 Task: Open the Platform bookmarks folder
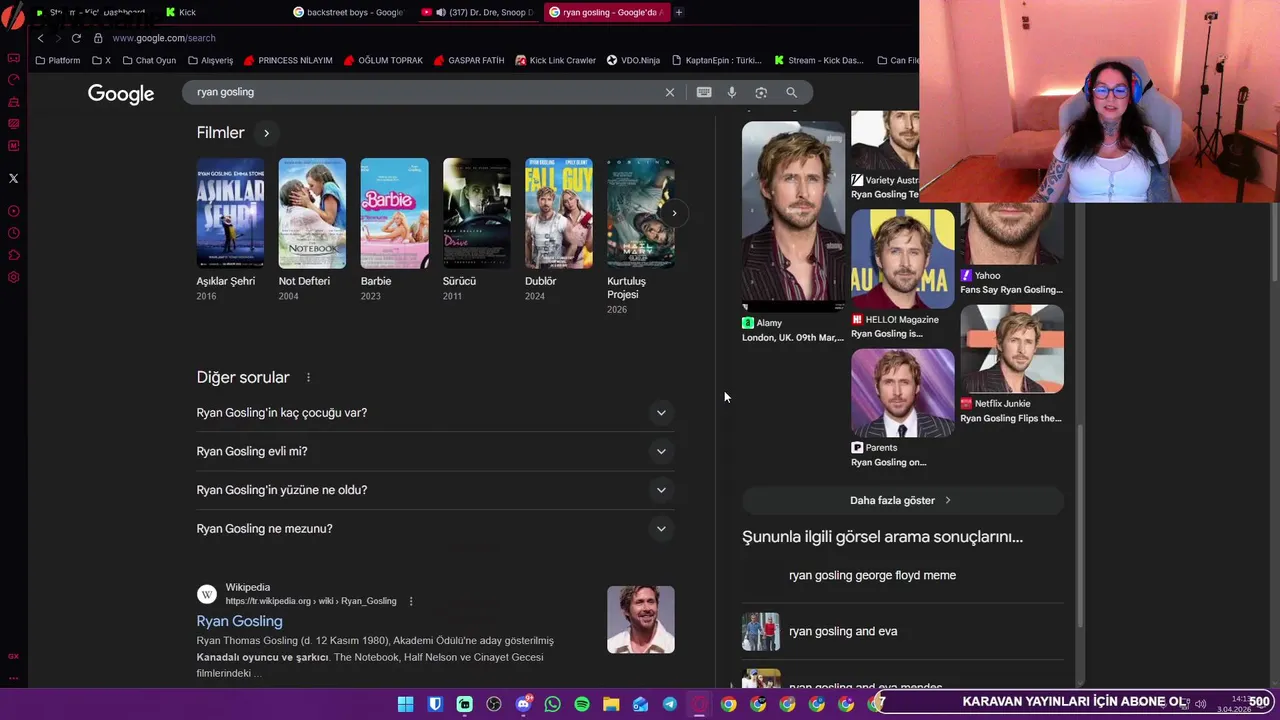[x=57, y=60]
